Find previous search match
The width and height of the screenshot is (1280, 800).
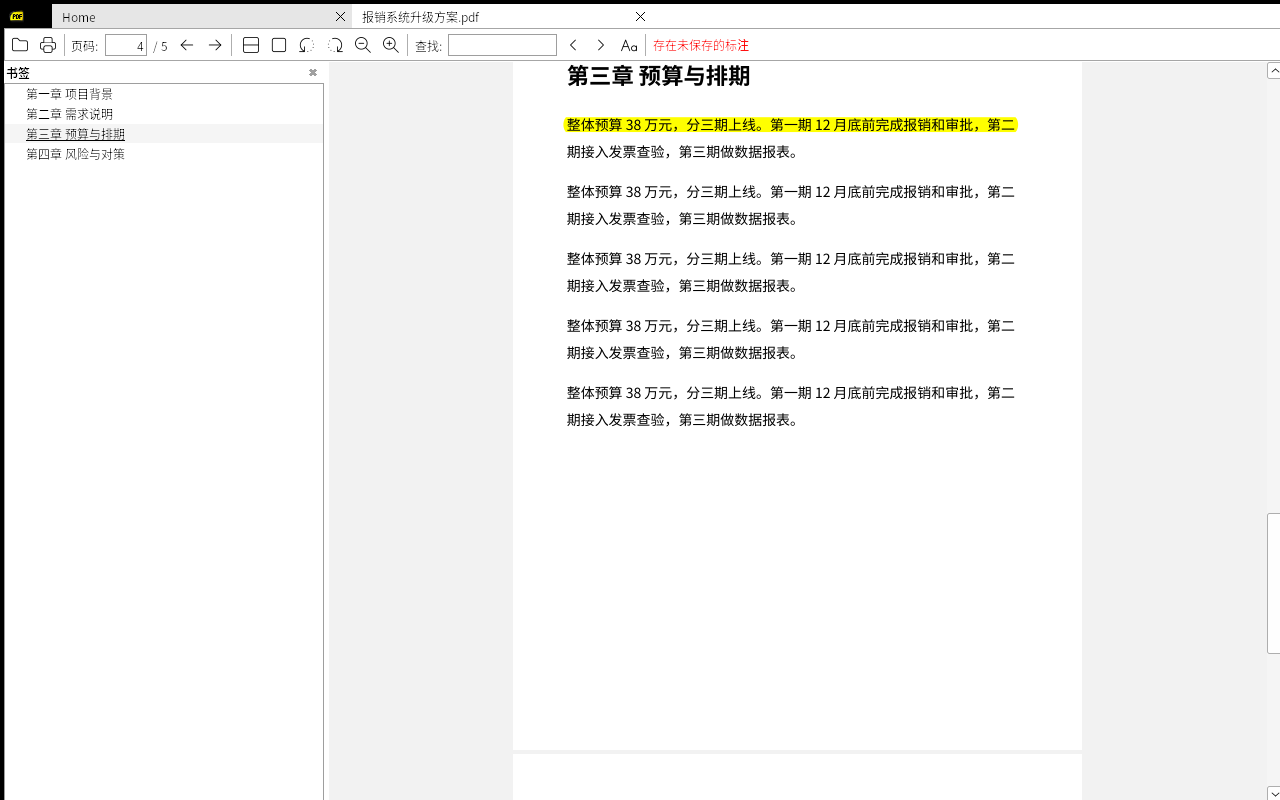573,45
